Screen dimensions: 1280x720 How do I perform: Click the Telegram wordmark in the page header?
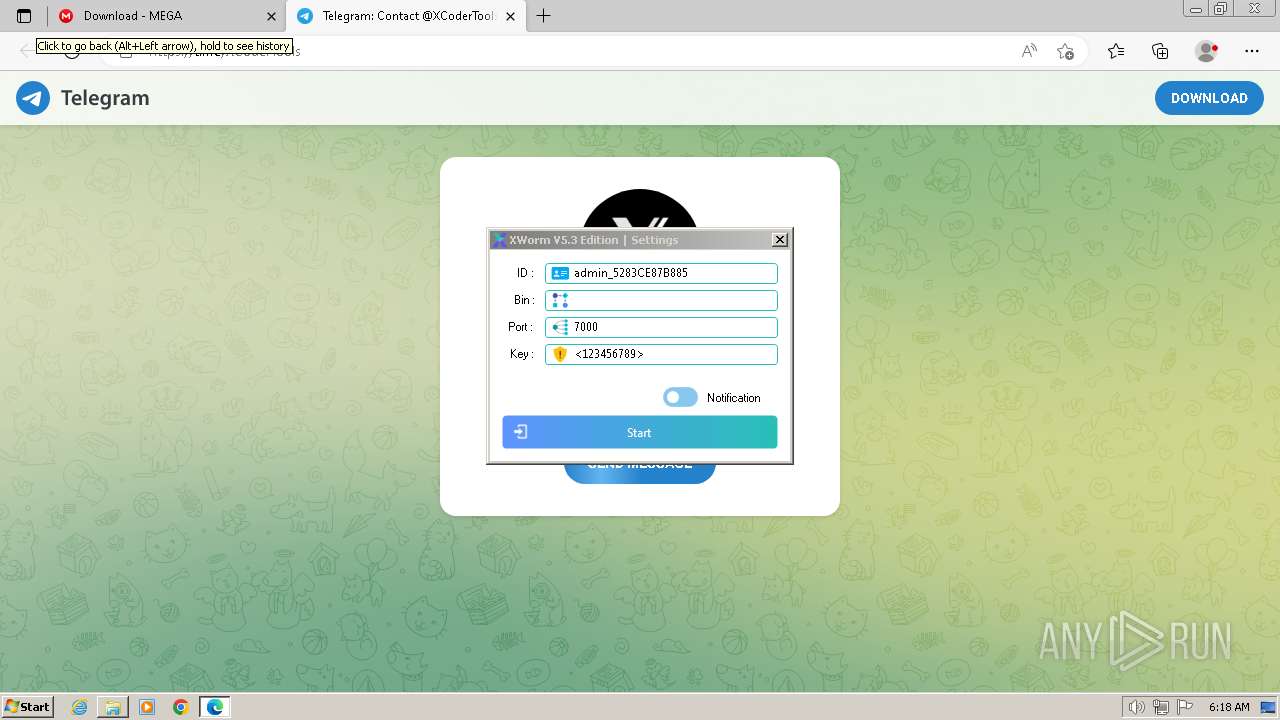click(105, 98)
